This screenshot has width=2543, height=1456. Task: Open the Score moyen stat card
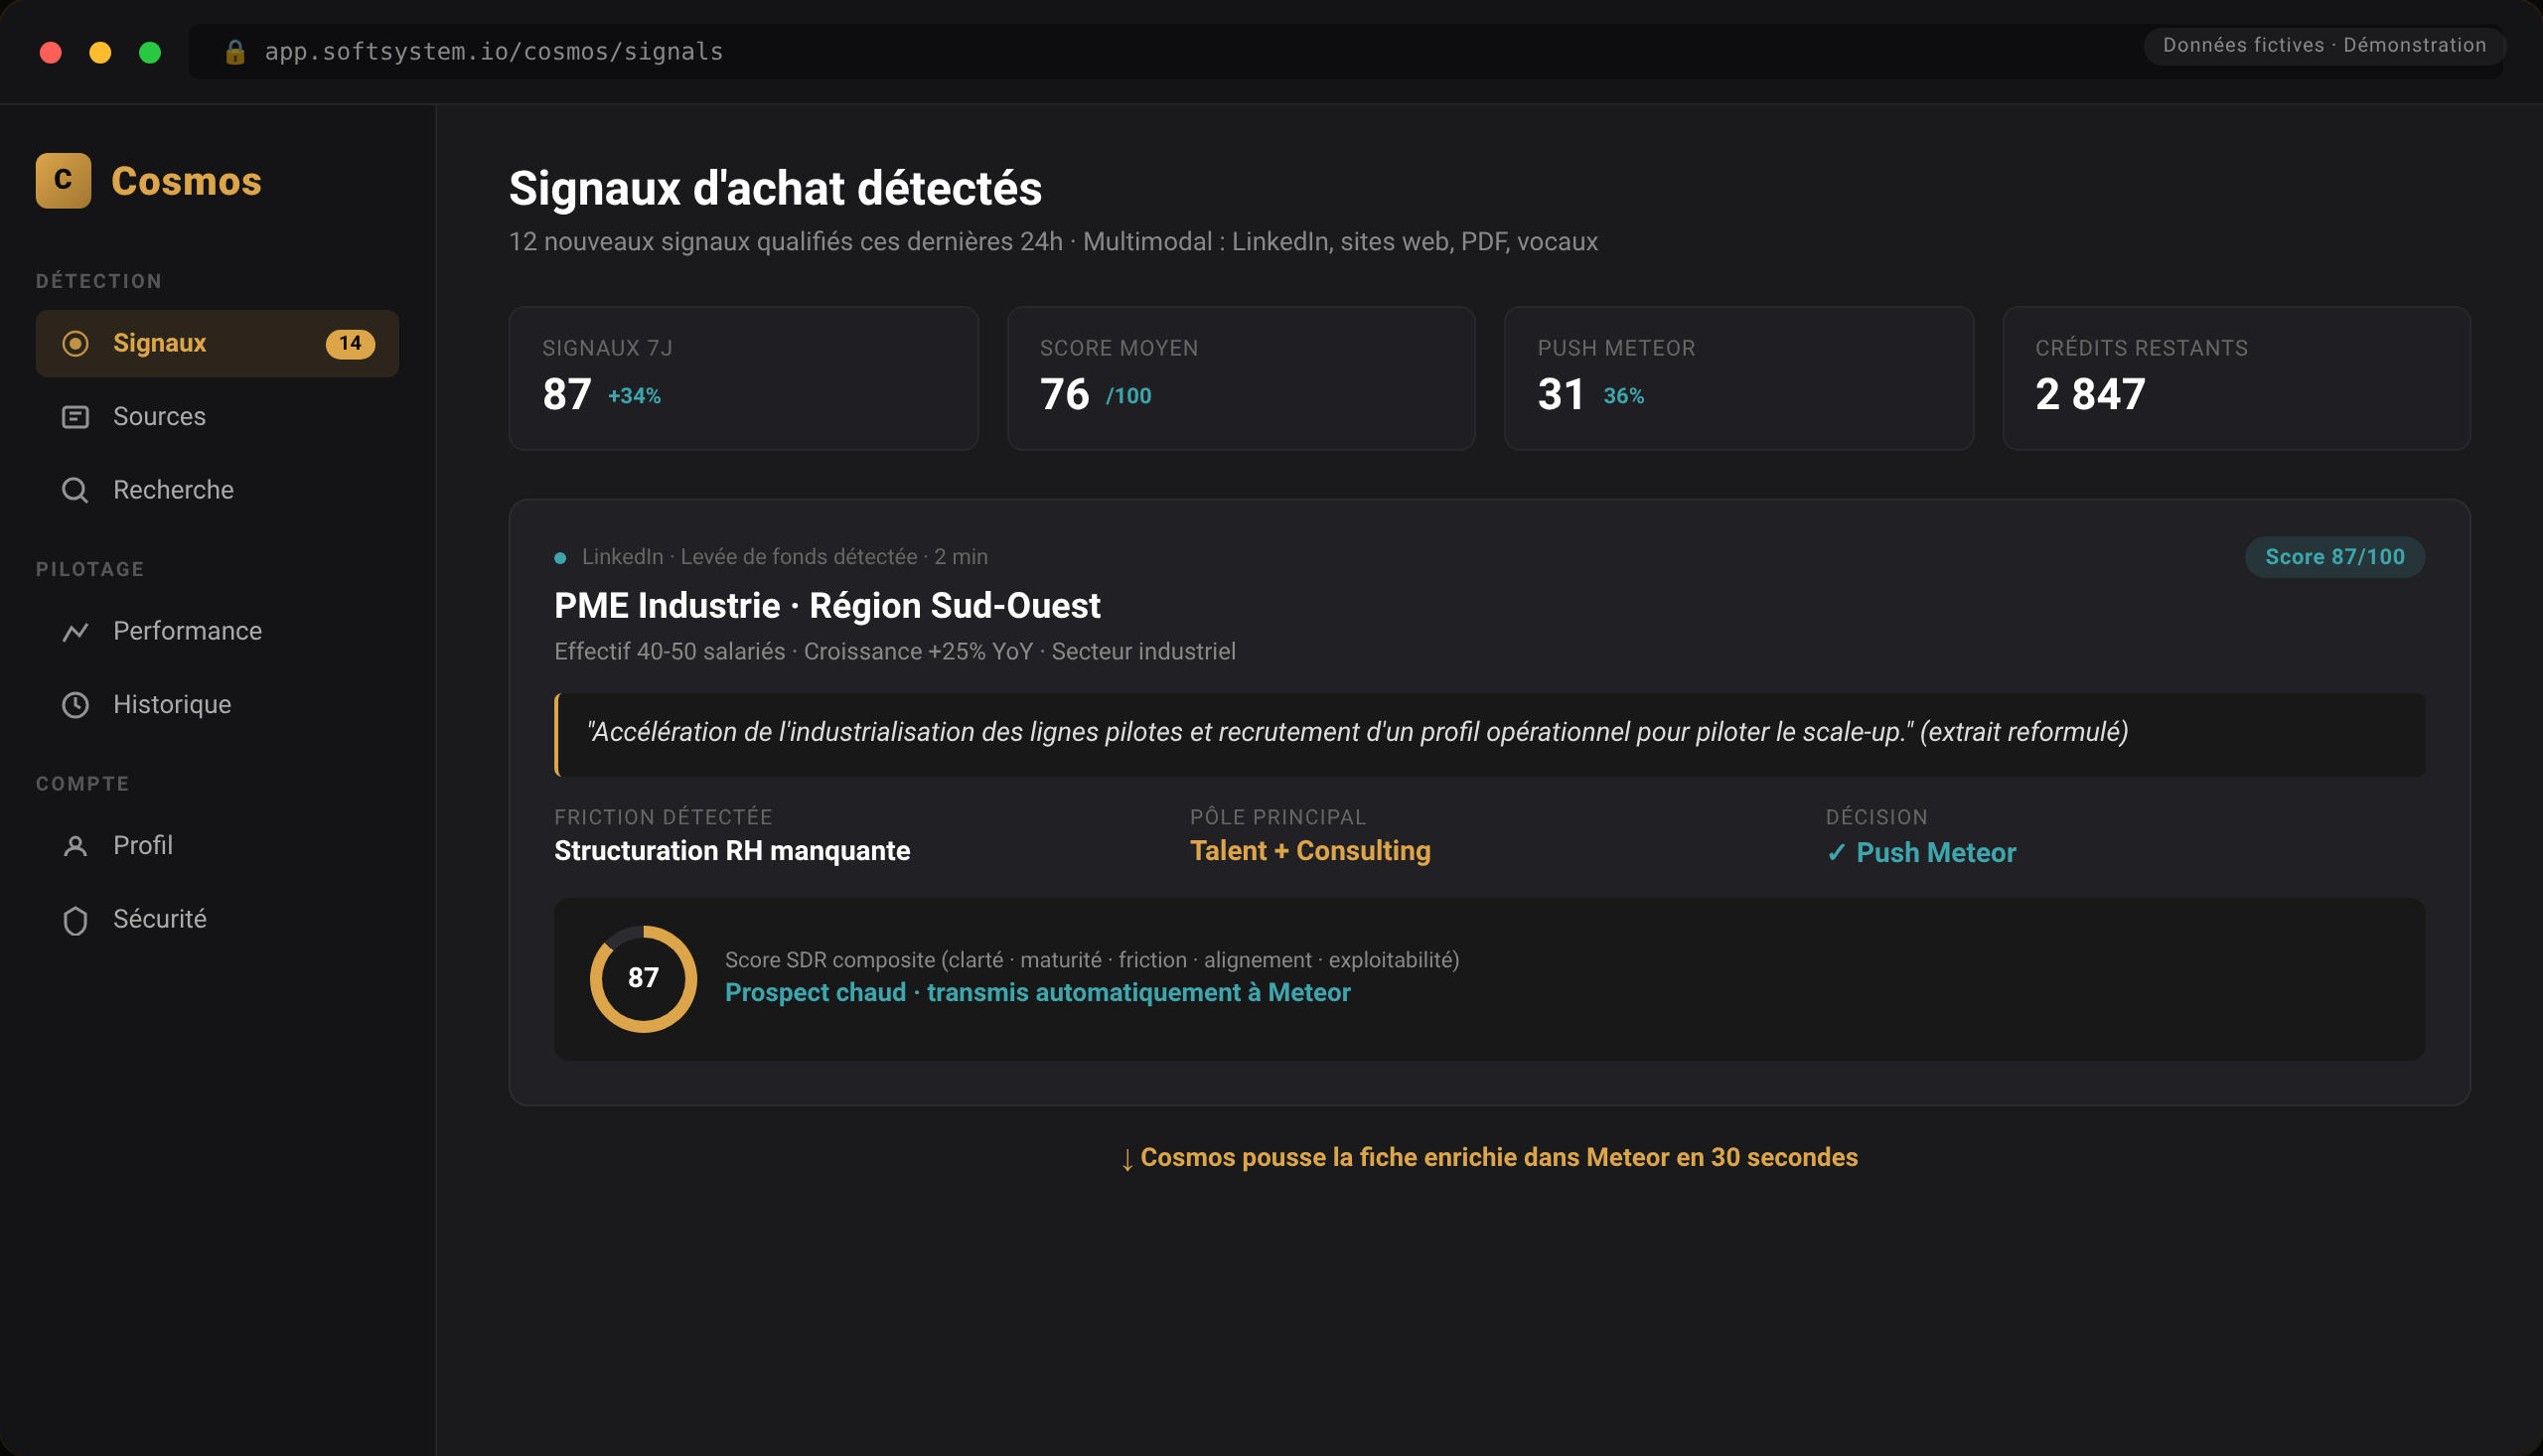click(1241, 378)
